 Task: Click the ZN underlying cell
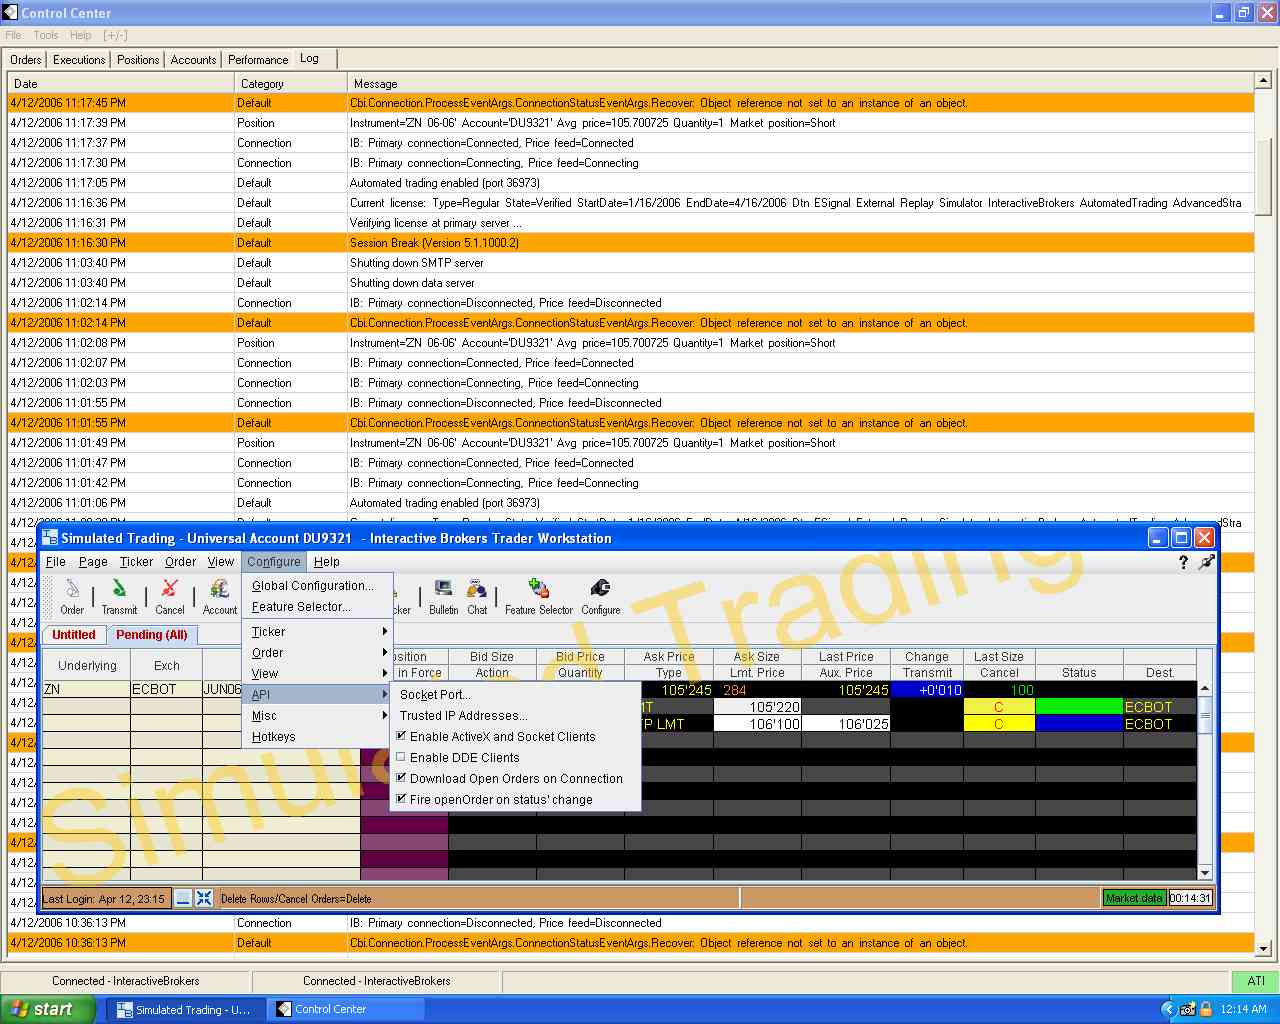(x=87, y=689)
